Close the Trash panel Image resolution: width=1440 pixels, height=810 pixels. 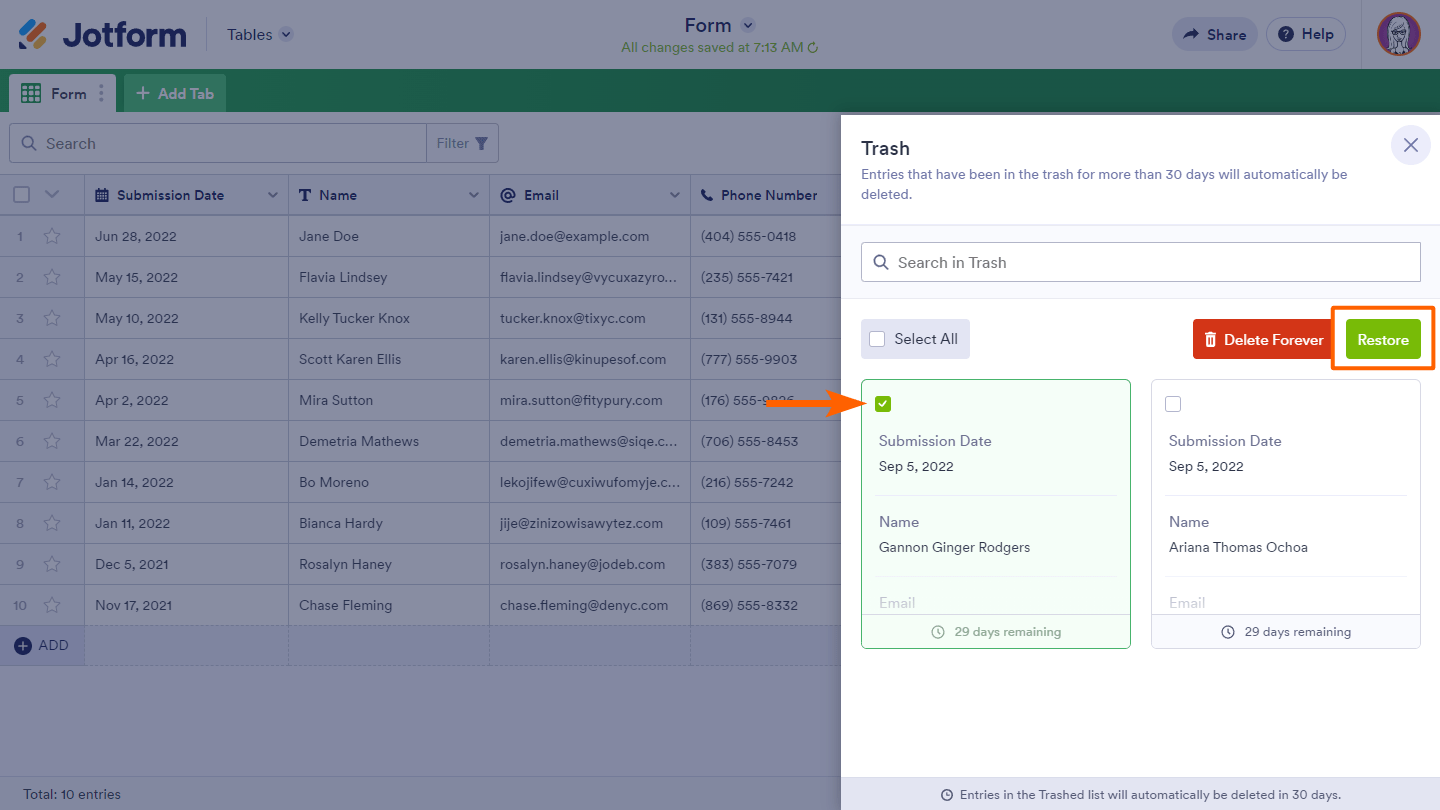[1410, 146]
